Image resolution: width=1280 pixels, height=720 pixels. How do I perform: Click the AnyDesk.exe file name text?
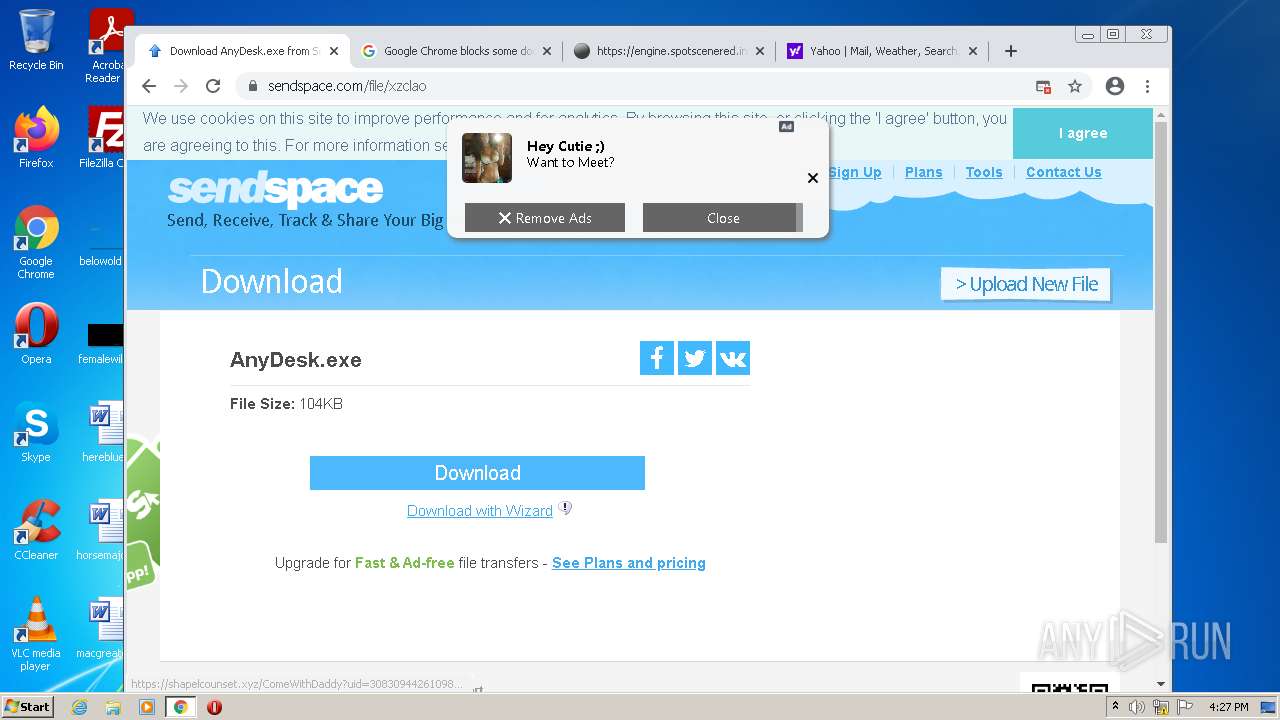[x=296, y=360]
